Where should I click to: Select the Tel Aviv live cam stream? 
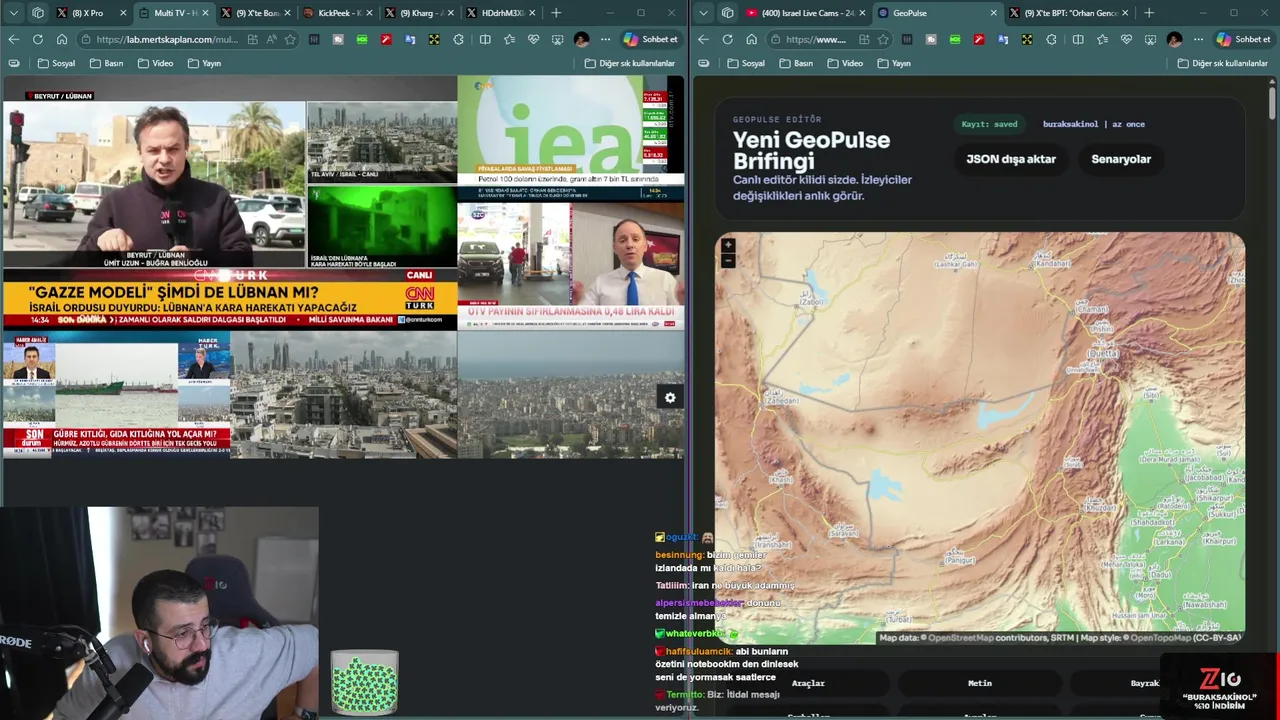pos(381,141)
